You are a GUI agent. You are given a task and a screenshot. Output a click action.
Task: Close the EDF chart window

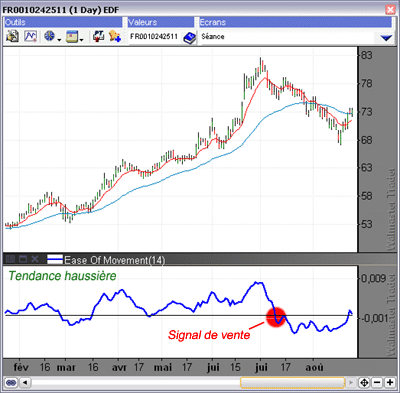pyautogui.click(x=390, y=9)
